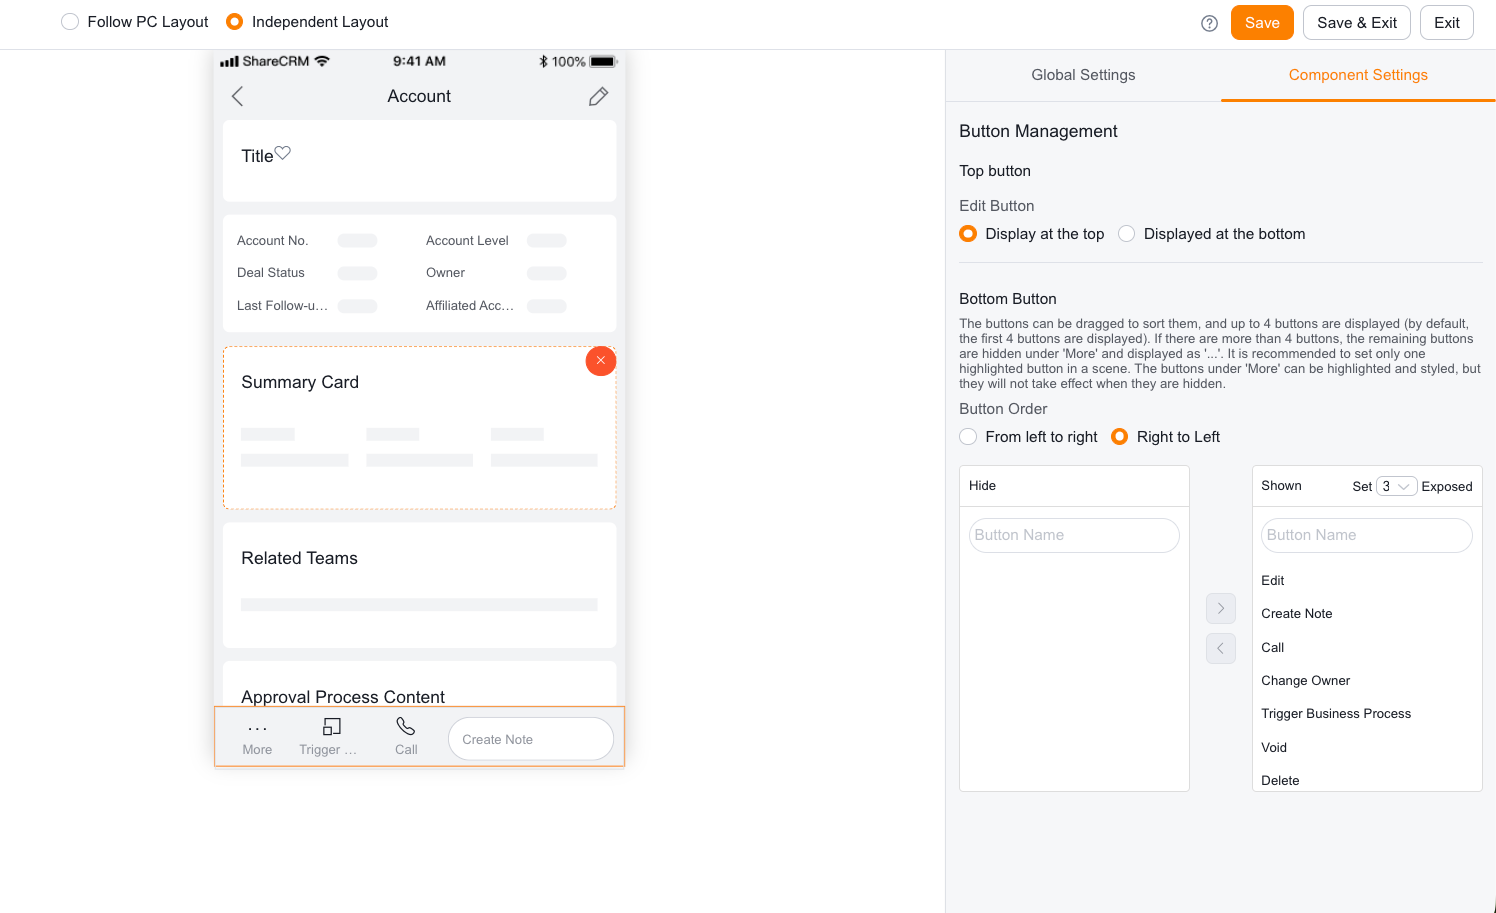The image size is (1496, 913).
Task: Switch to Global Settings tab
Action: [1083, 75]
